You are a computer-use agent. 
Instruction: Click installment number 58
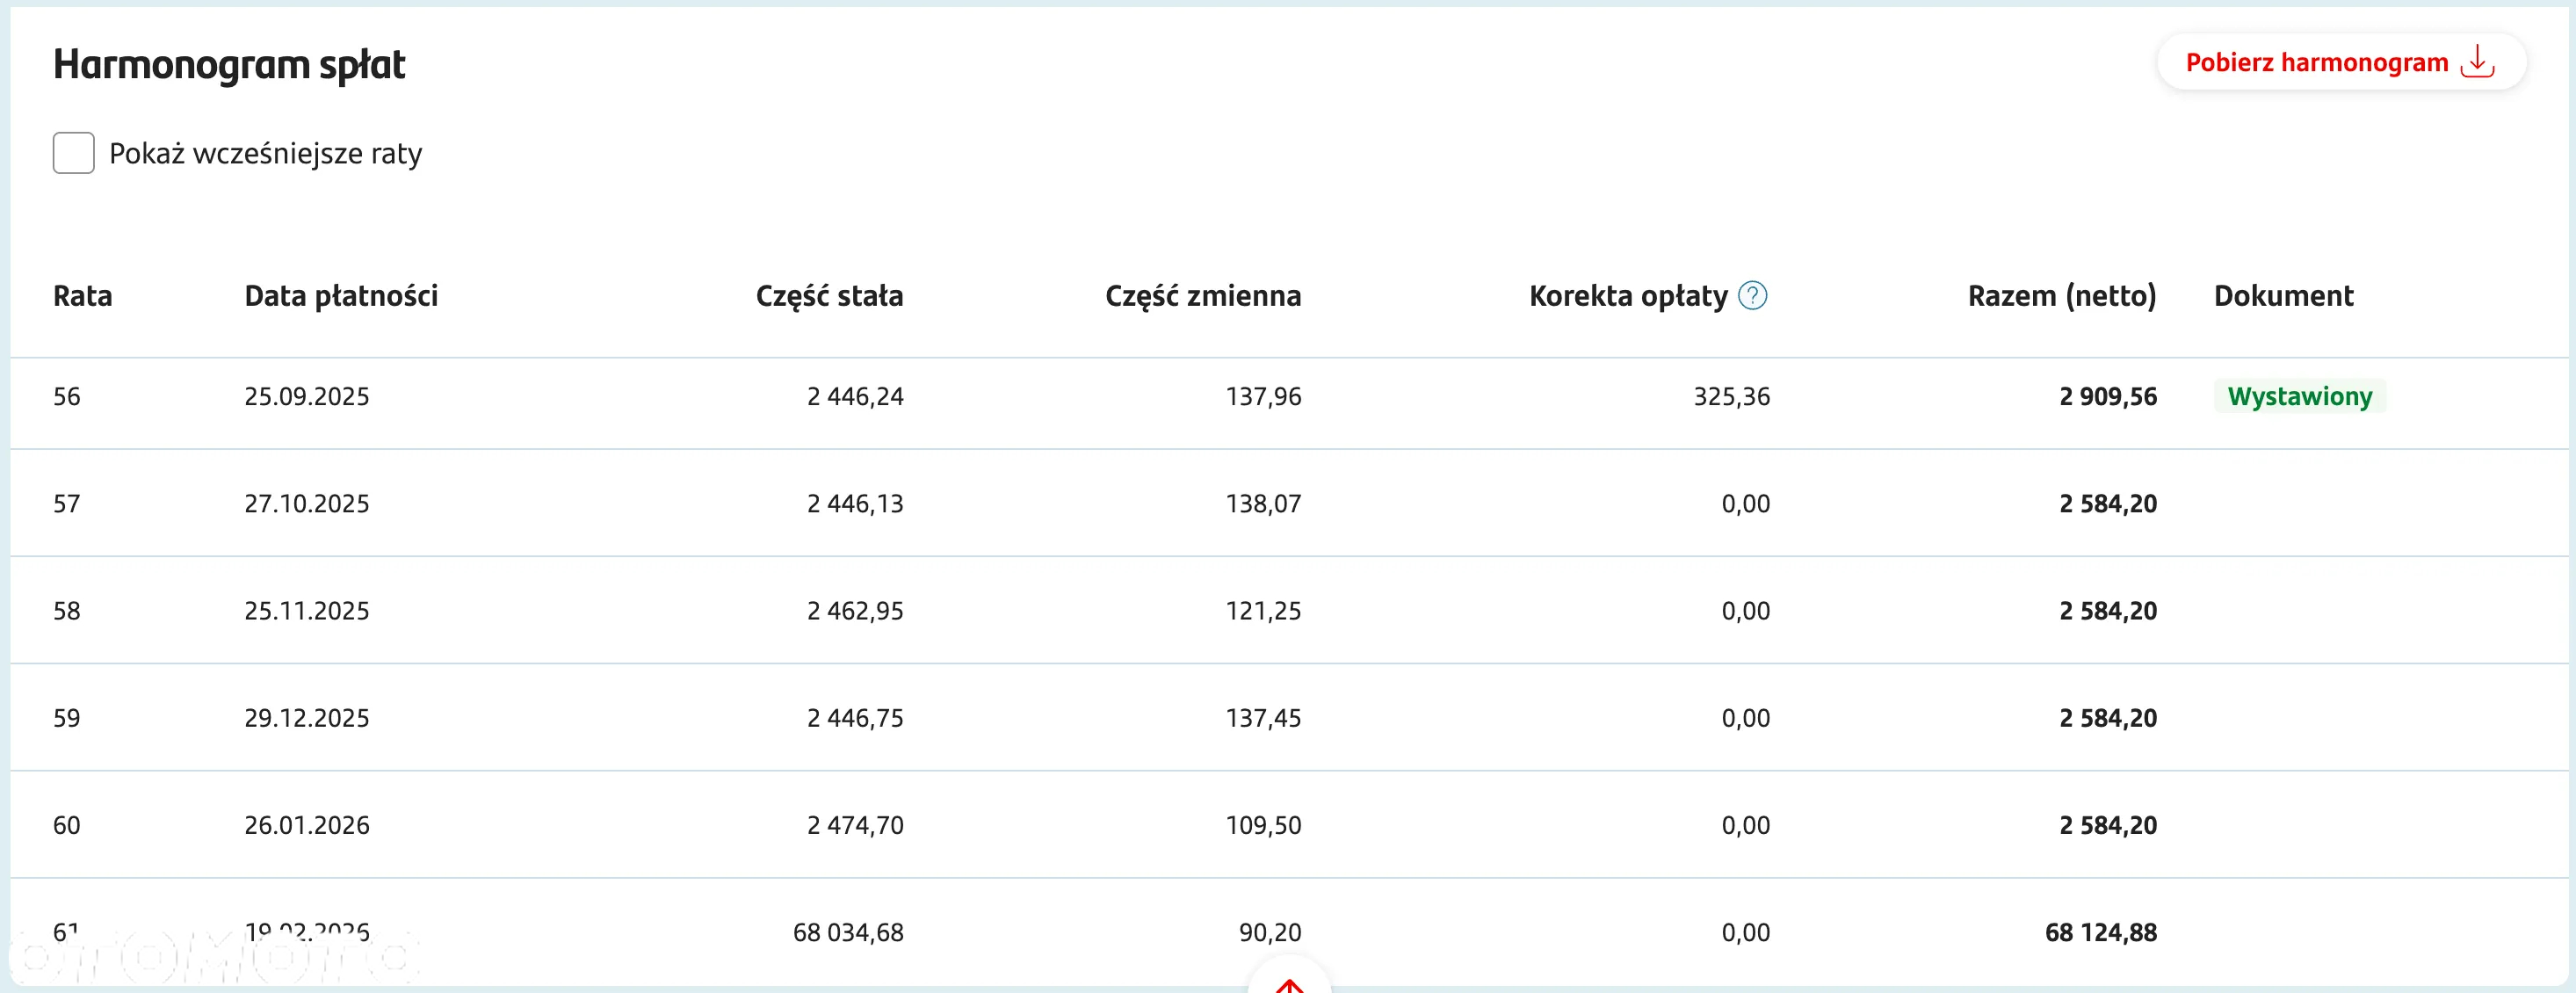(67, 610)
